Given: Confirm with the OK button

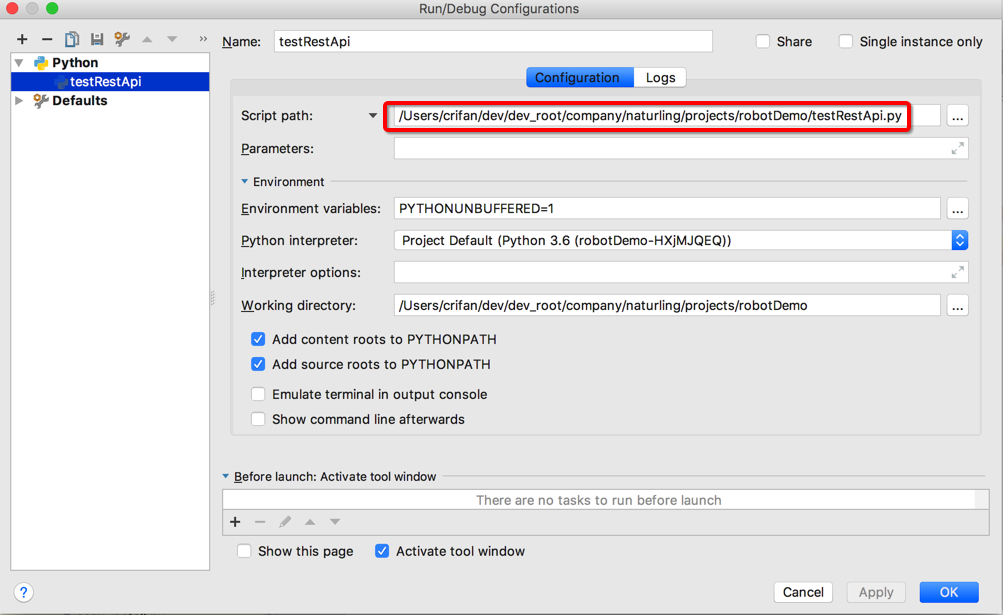Looking at the screenshot, I should [949, 593].
